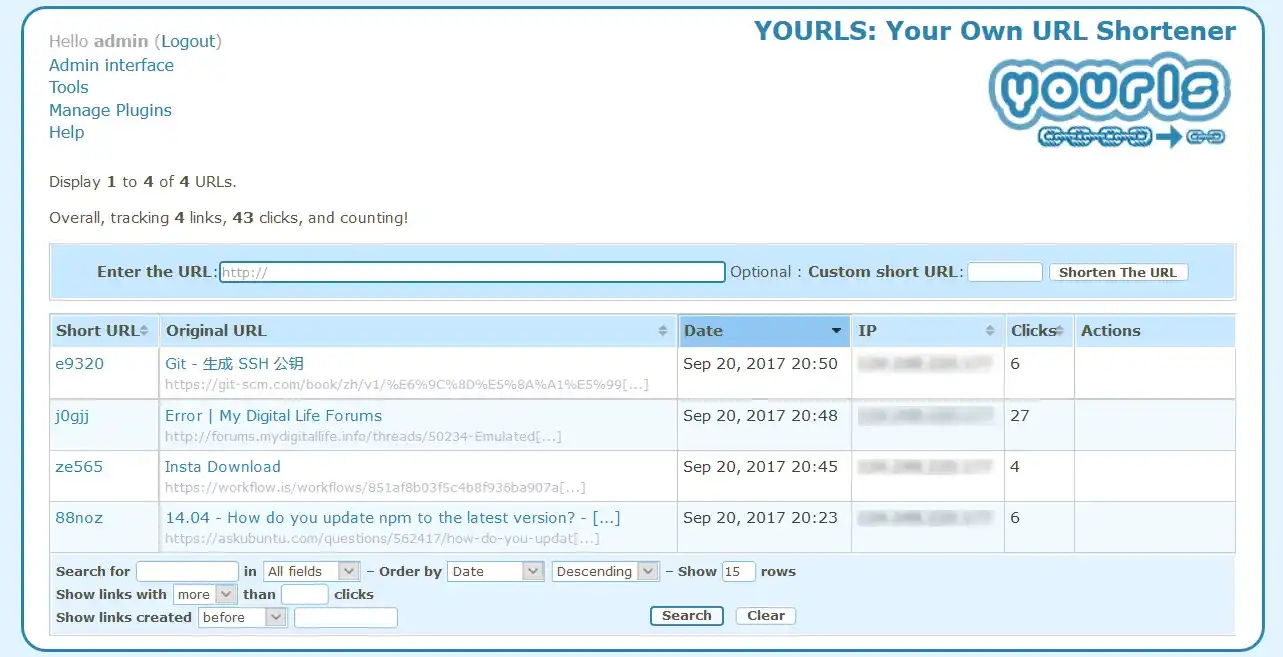Focus the Custom short URL field
This screenshot has width=1283, height=657.
pyautogui.click(x=1005, y=272)
